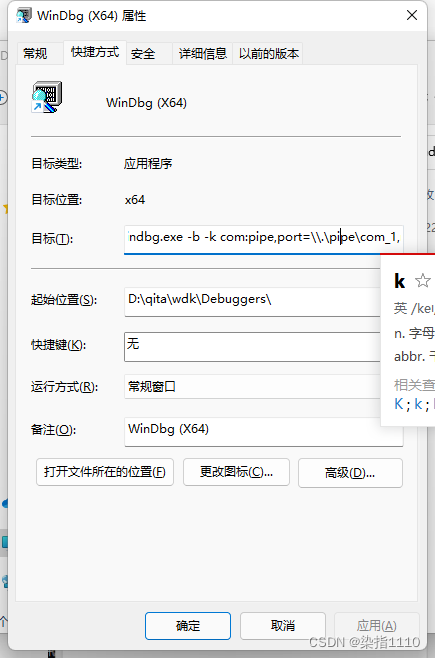Select the 快捷方式 tab
The width and height of the screenshot is (435, 658).
click(x=95, y=52)
